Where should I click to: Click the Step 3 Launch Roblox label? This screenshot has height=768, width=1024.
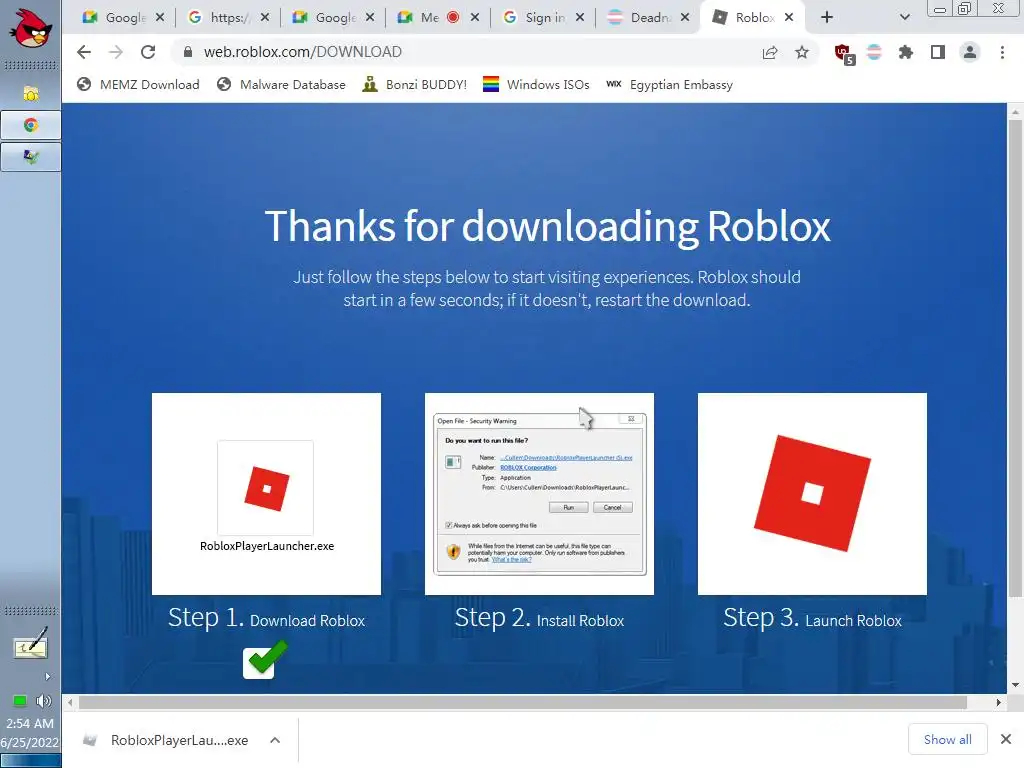pos(812,618)
